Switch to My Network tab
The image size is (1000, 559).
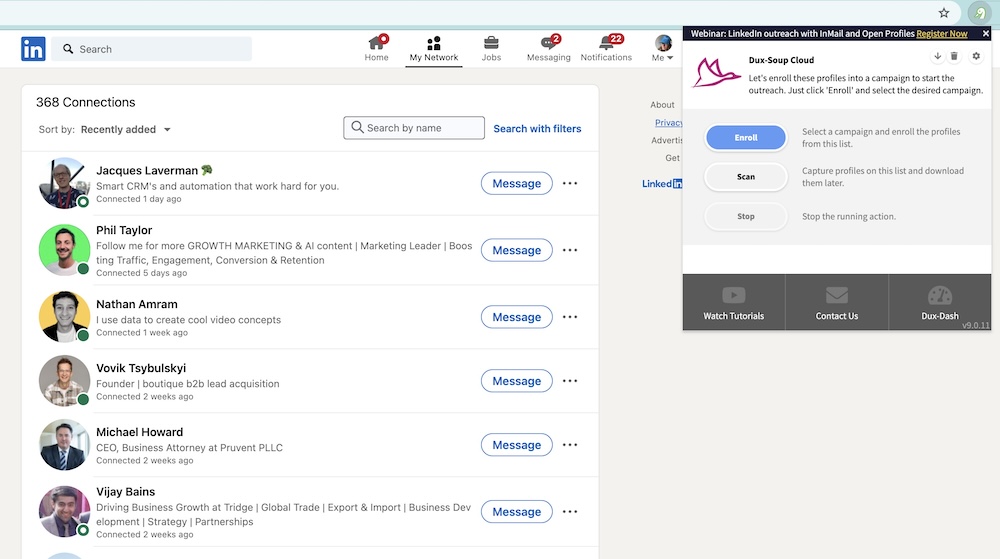(434, 48)
